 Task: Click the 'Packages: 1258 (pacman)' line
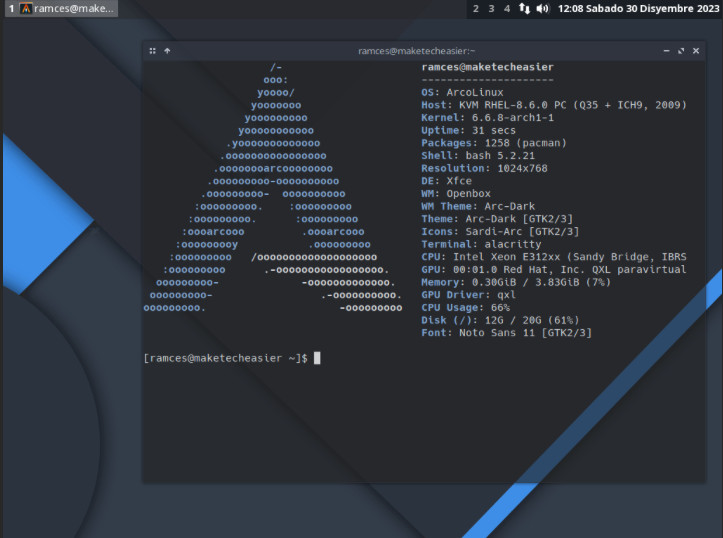(x=494, y=143)
